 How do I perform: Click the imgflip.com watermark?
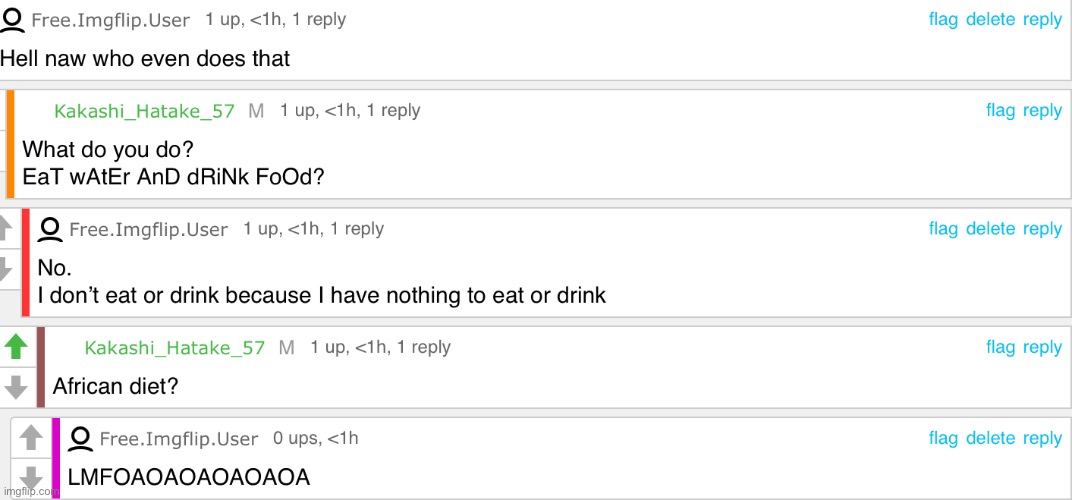click(x=26, y=491)
